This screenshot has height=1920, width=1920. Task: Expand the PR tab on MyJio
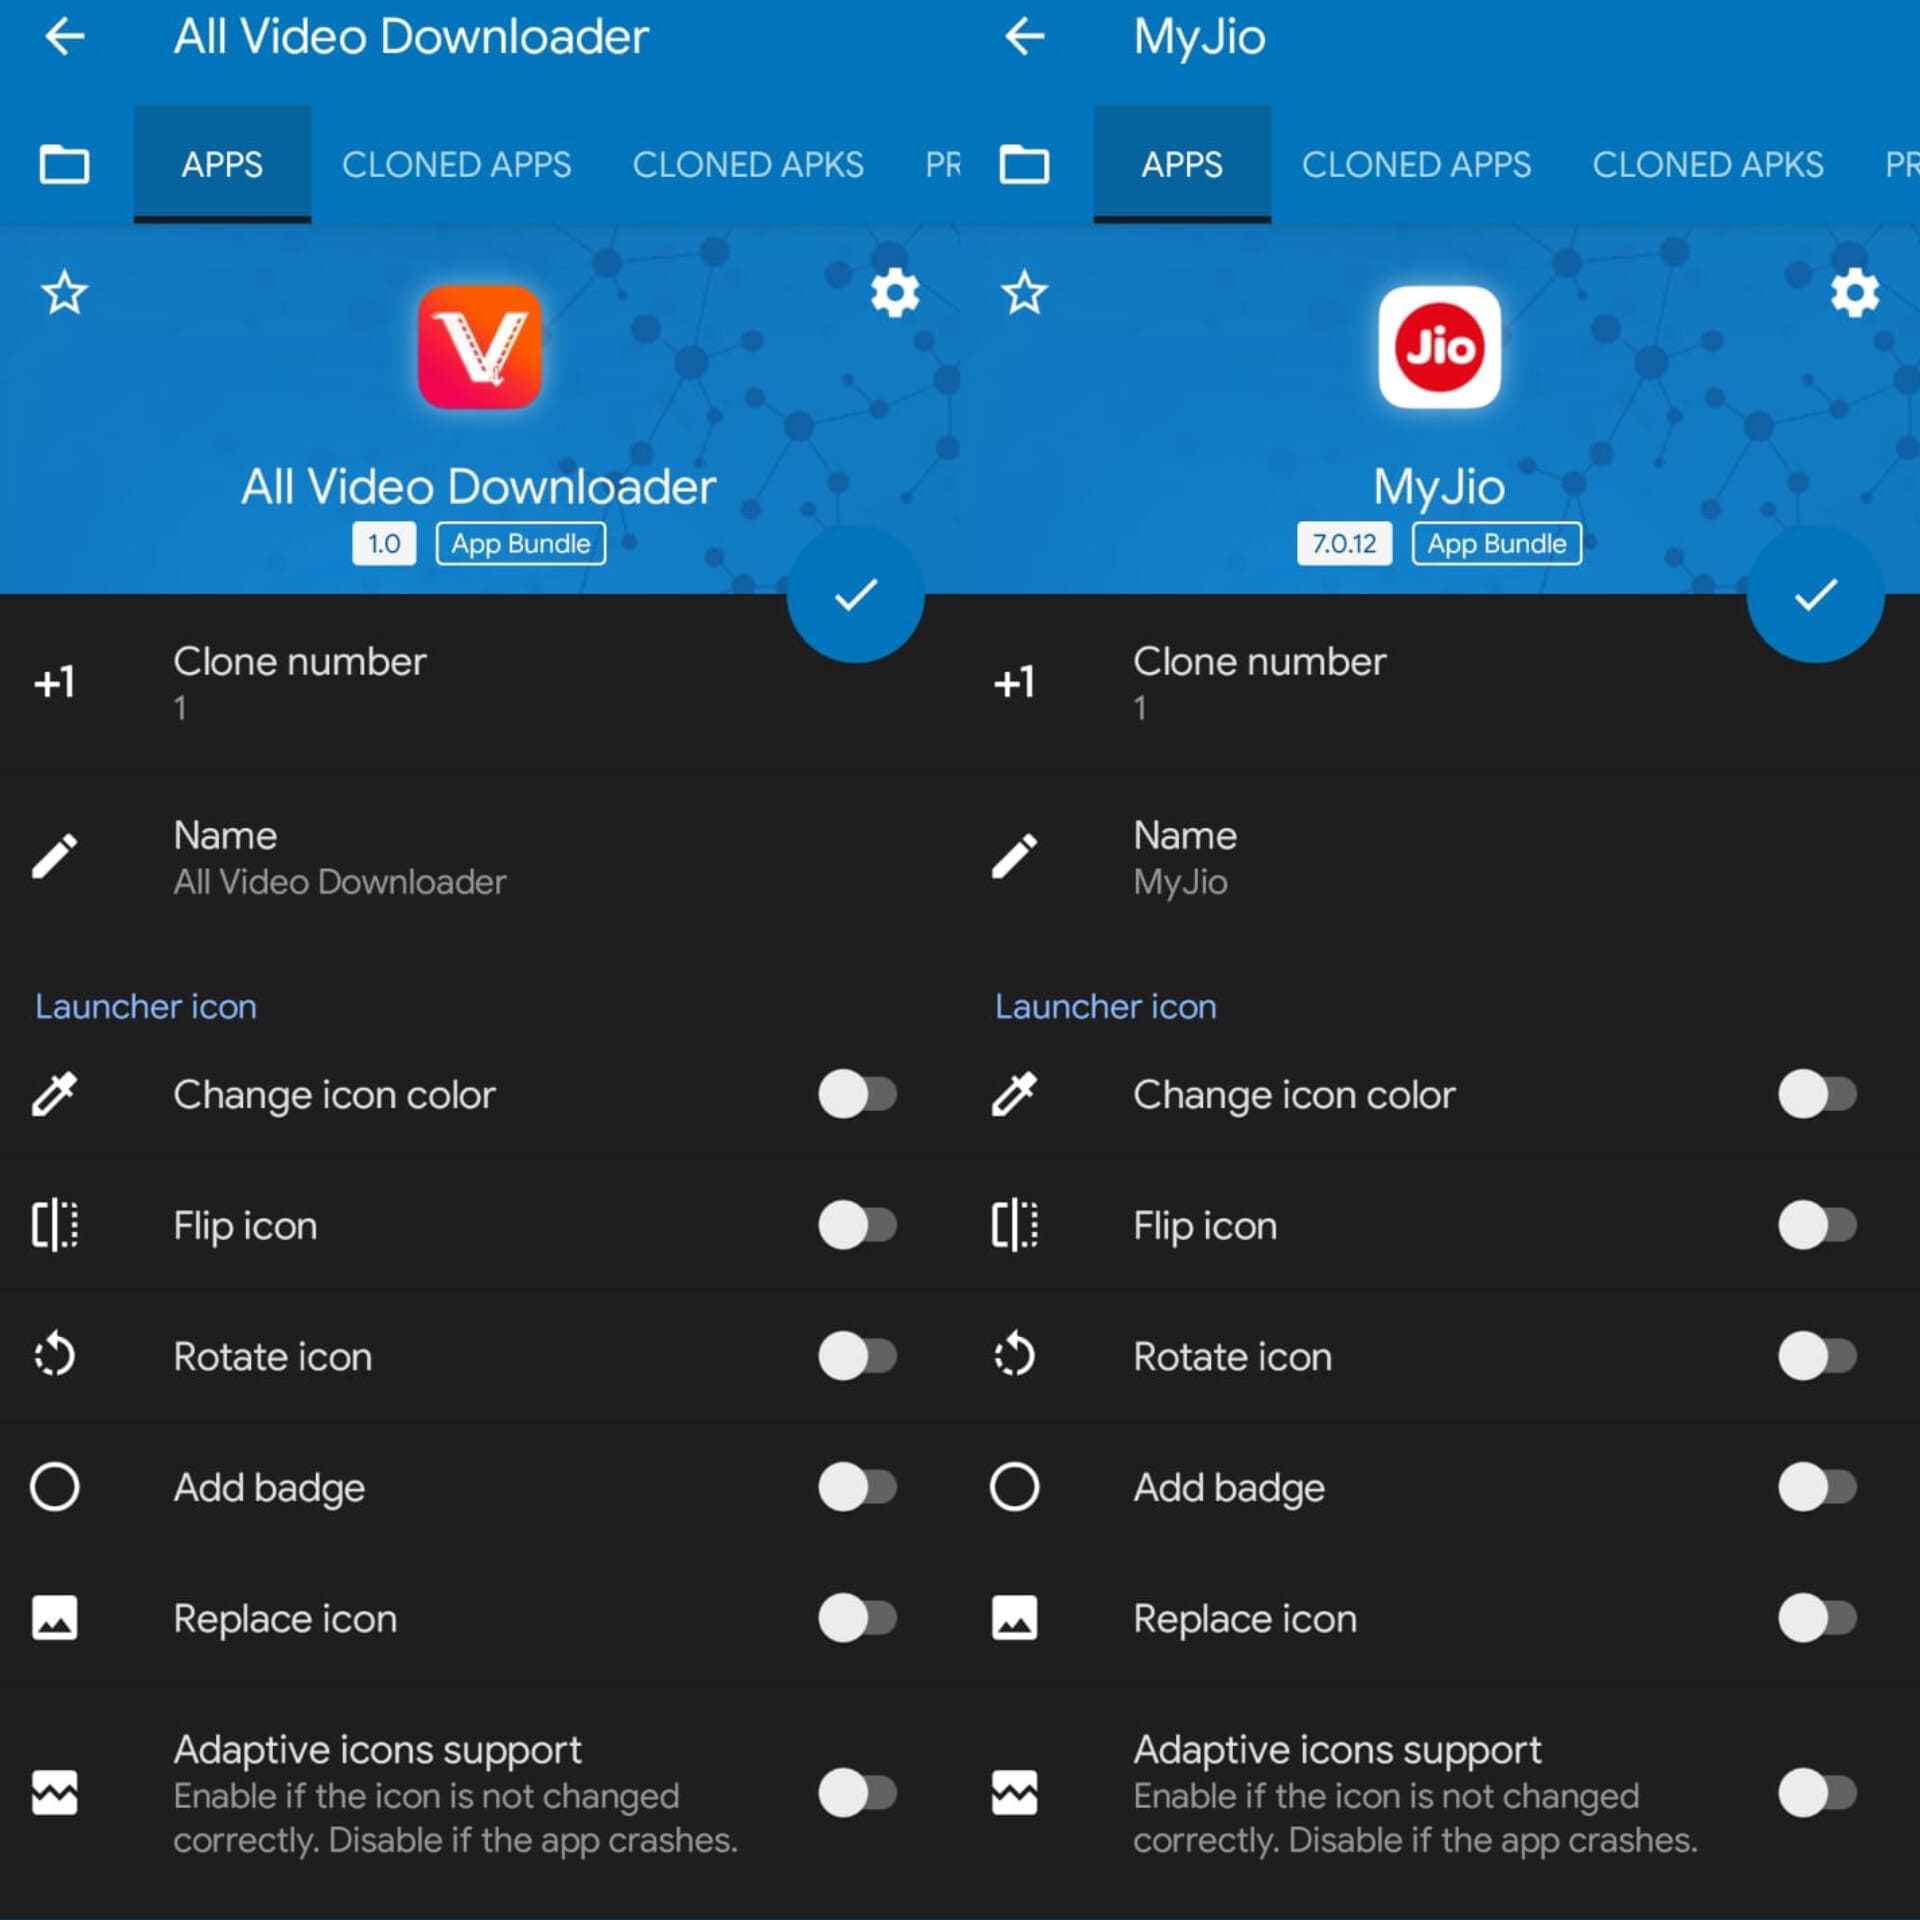(x=1899, y=164)
